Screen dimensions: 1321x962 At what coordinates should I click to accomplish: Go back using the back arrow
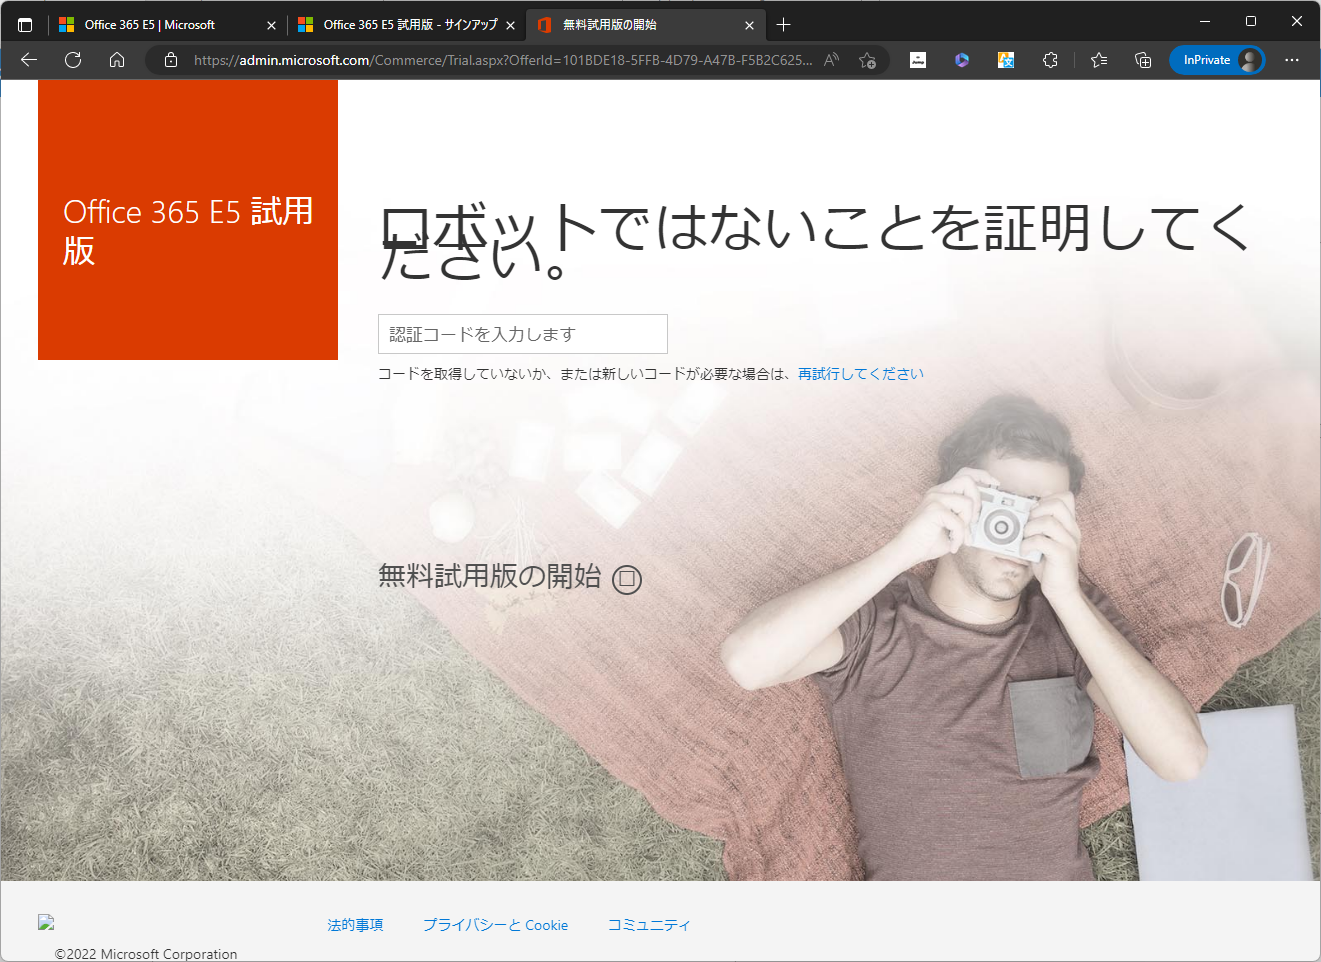coord(28,60)
